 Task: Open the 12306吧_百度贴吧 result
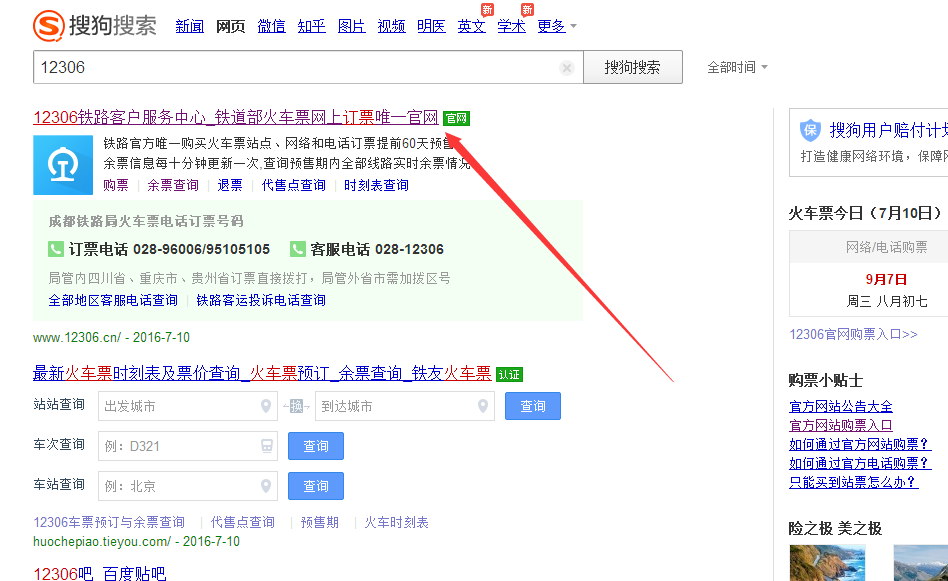pos(100,573)
